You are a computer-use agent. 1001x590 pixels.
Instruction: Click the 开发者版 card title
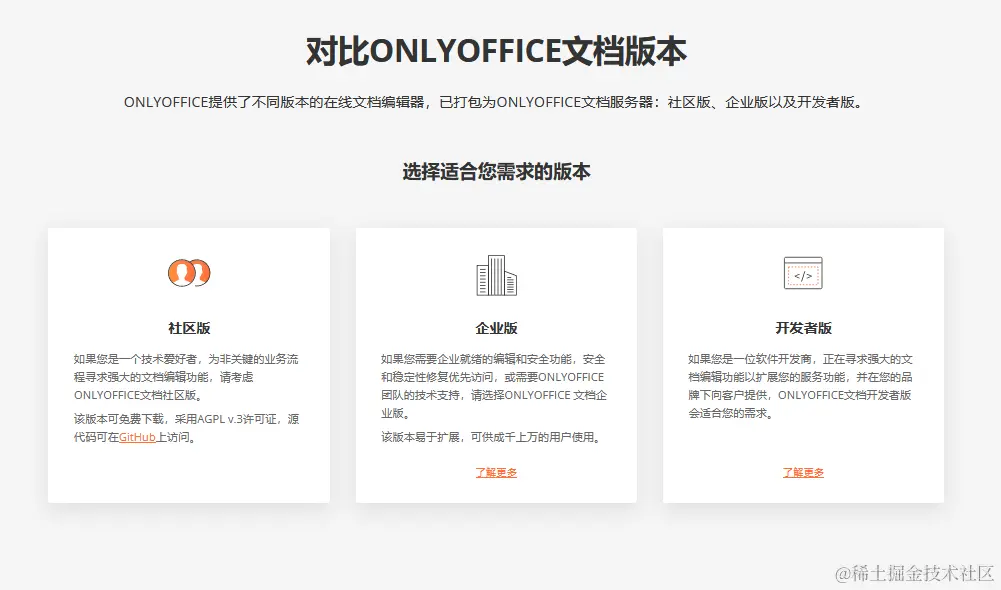tap(803, 328)
